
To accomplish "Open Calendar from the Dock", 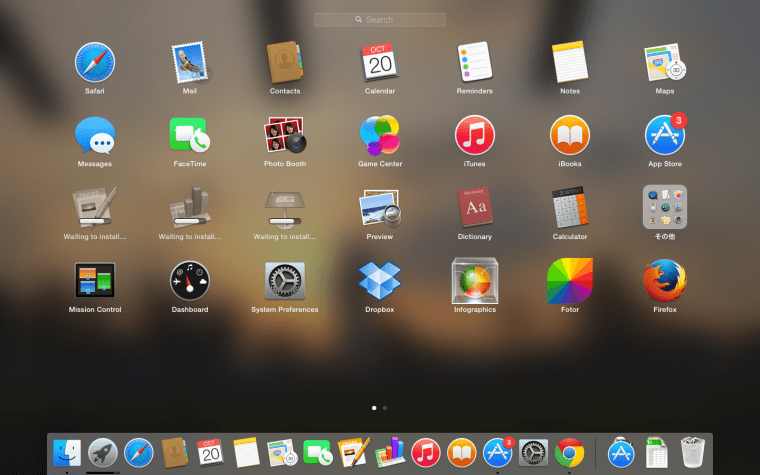I will tap(210, 453).
